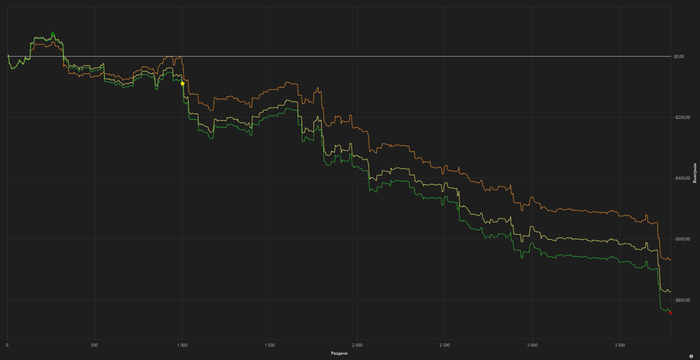Click the green starting point dot

coord(8,56)
